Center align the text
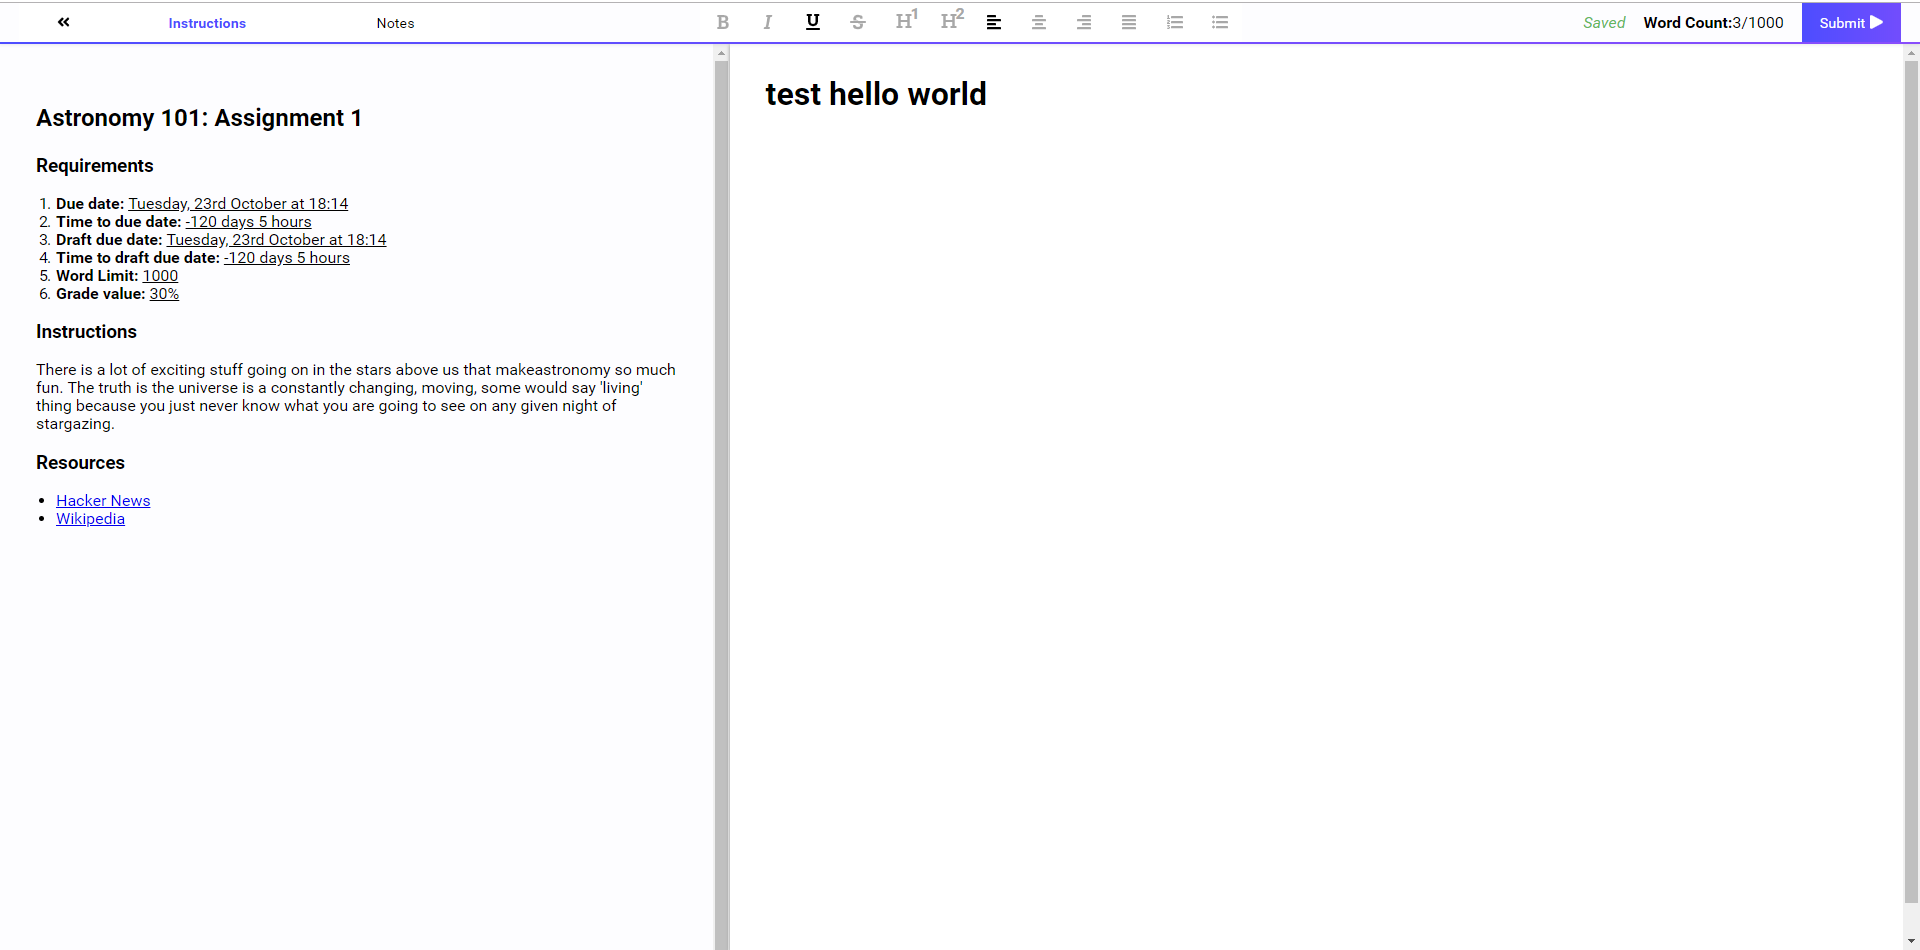The image size is (1920, 950). 1039,22
